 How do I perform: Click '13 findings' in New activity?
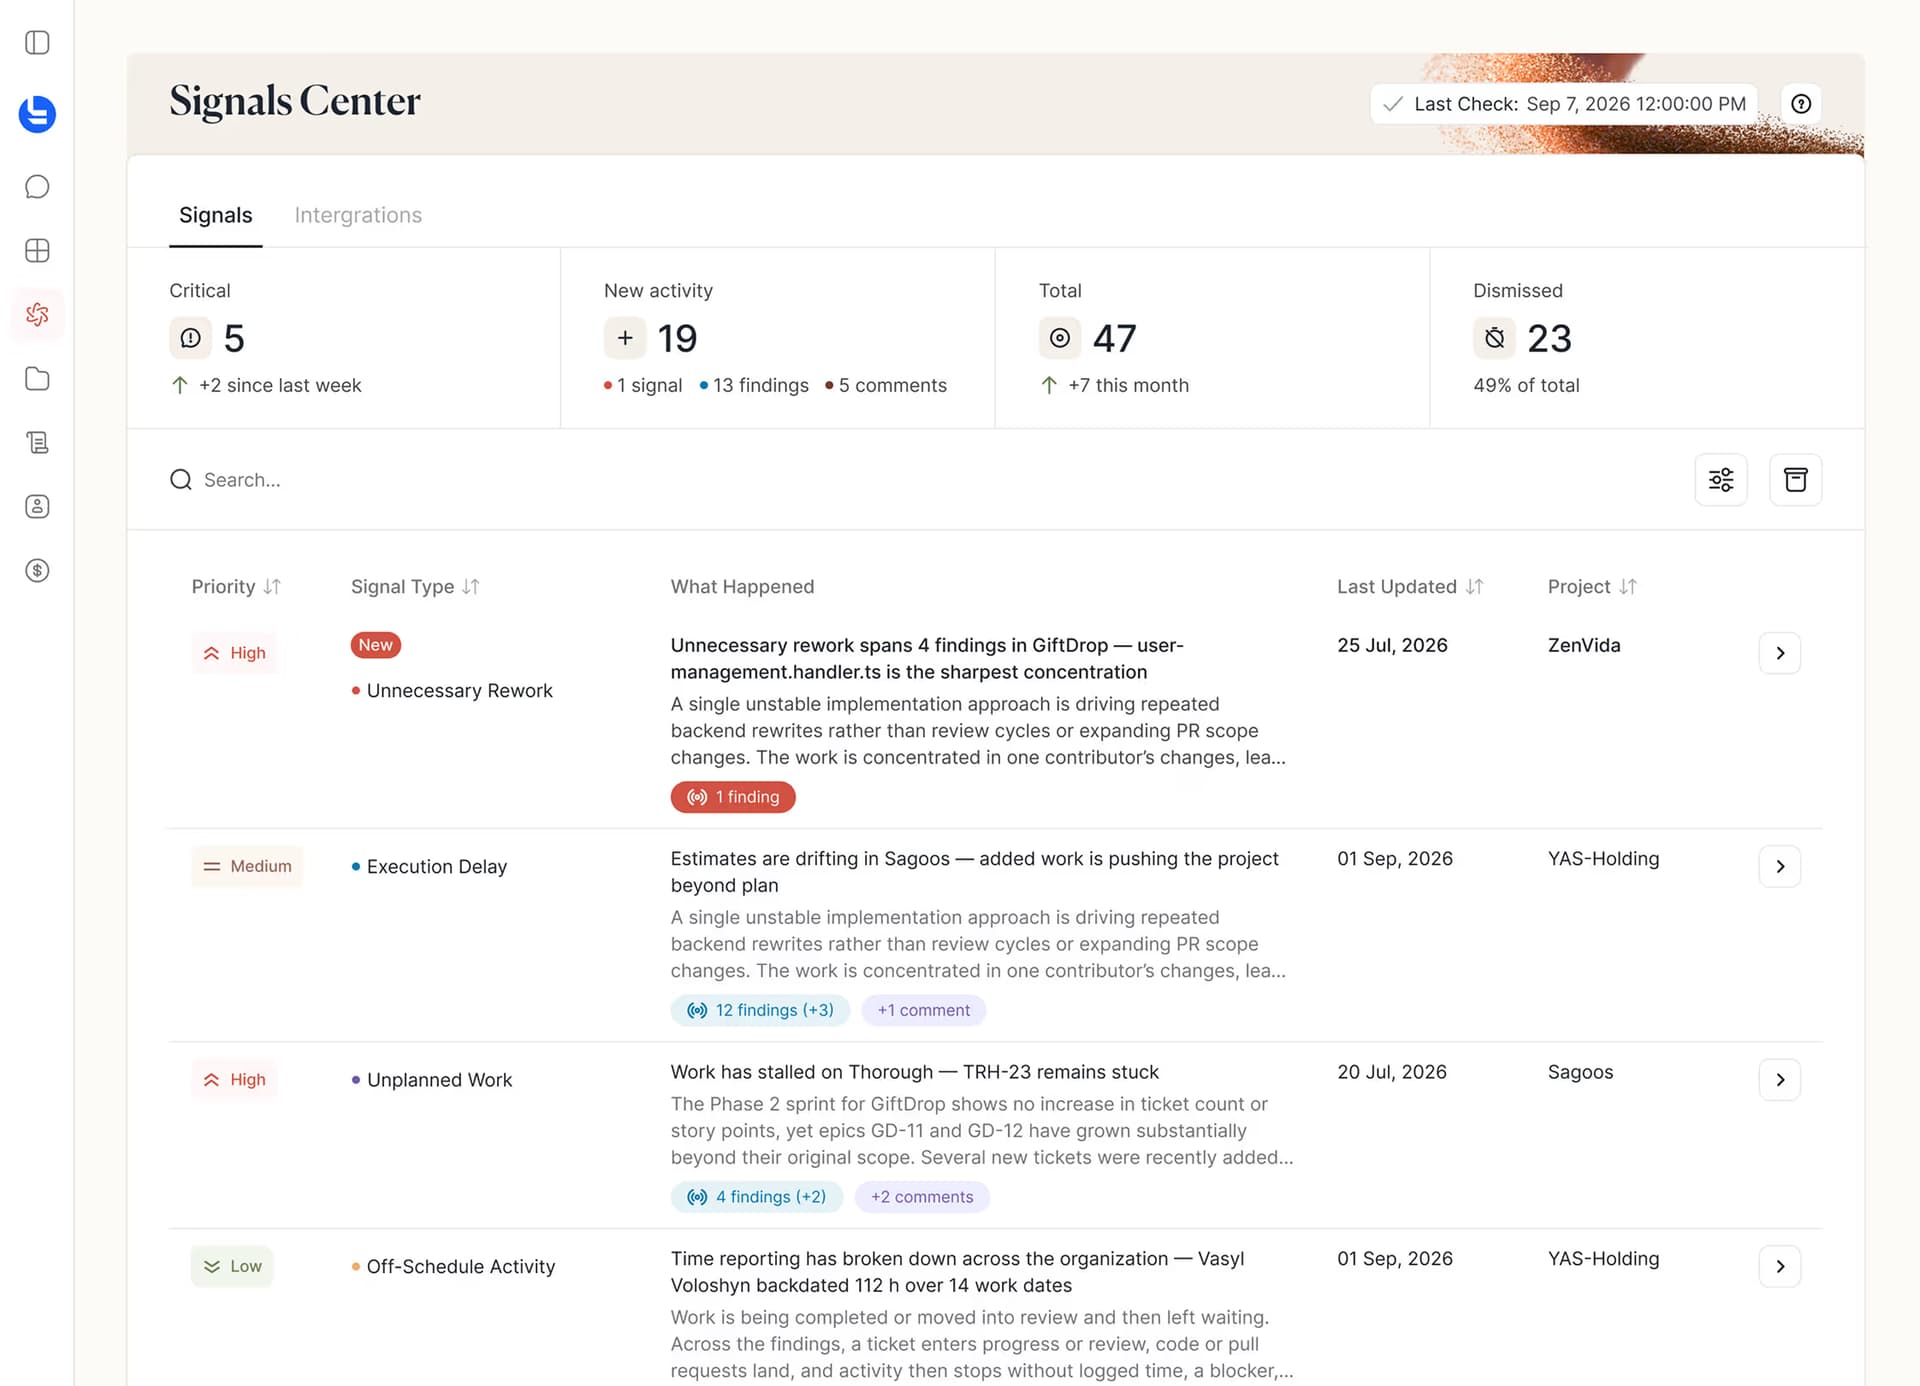click(x=754, y=386)
